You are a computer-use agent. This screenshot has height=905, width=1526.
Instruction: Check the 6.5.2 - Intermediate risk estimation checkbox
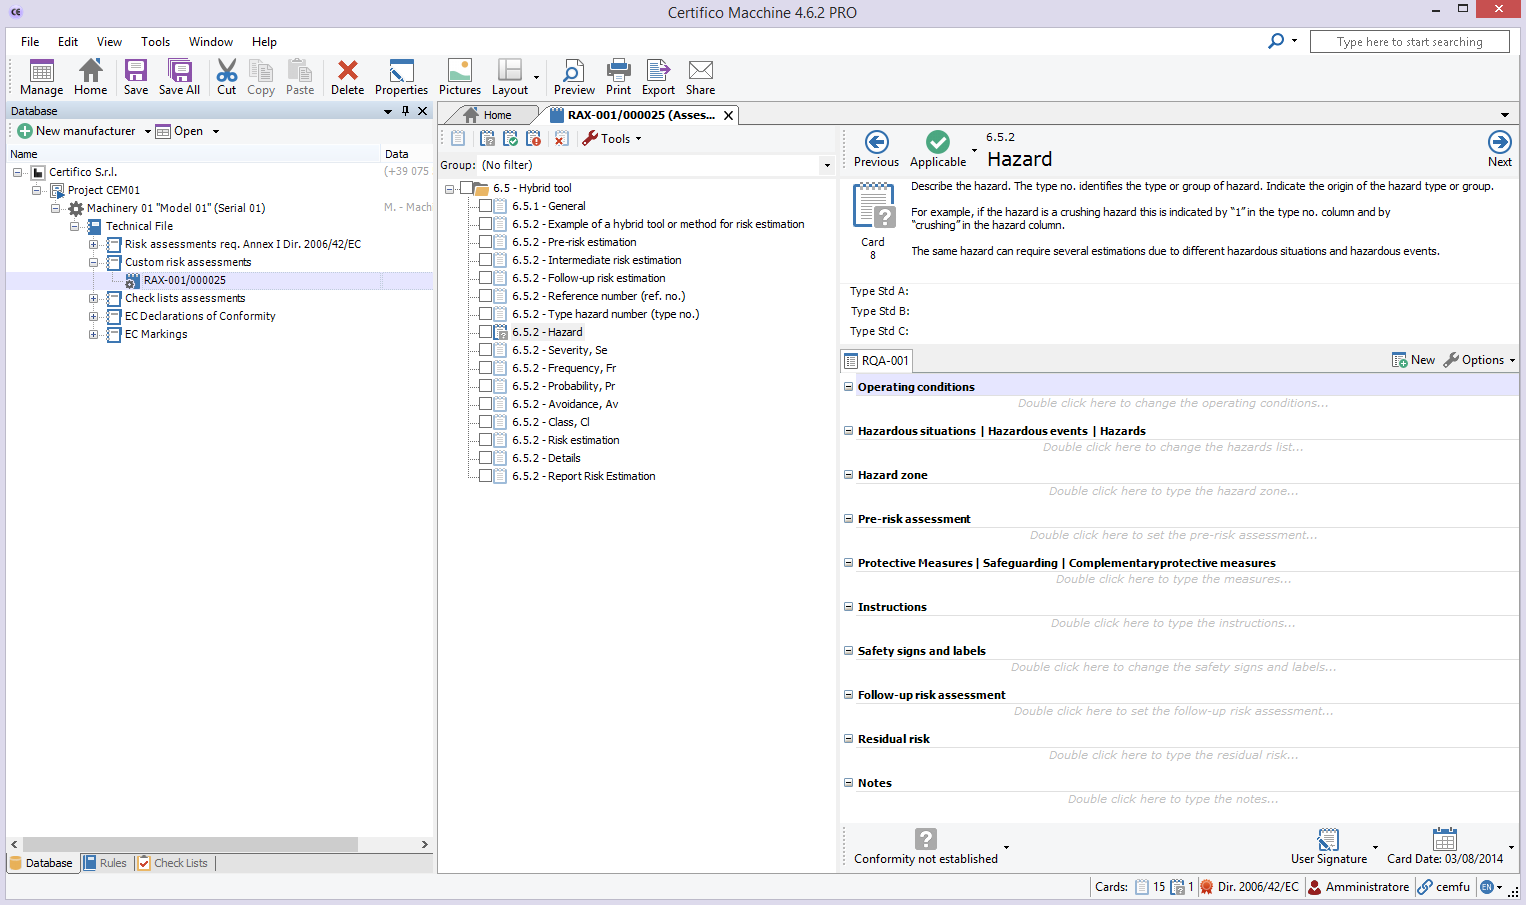[485, 260]
